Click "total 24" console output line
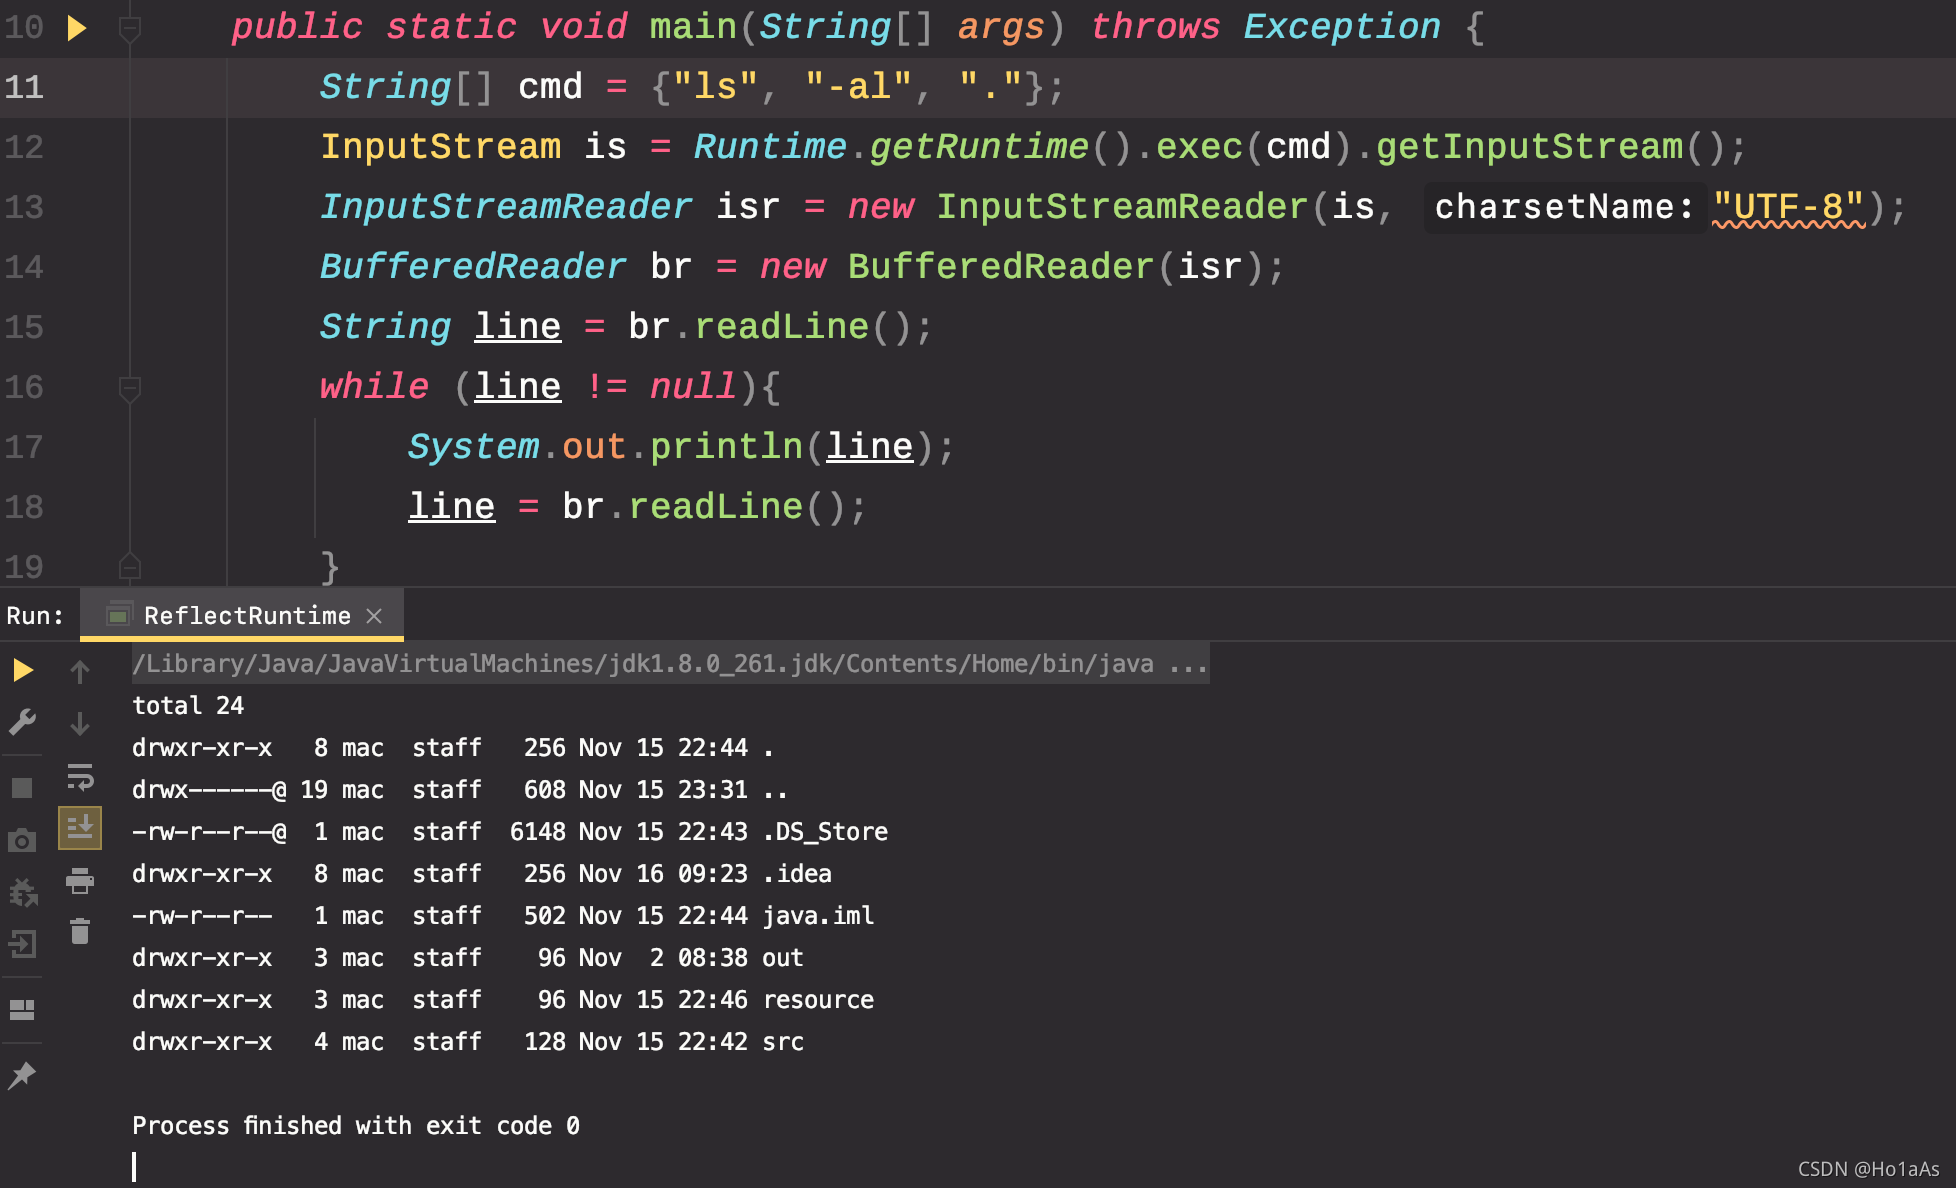 (x=188, y=706)
